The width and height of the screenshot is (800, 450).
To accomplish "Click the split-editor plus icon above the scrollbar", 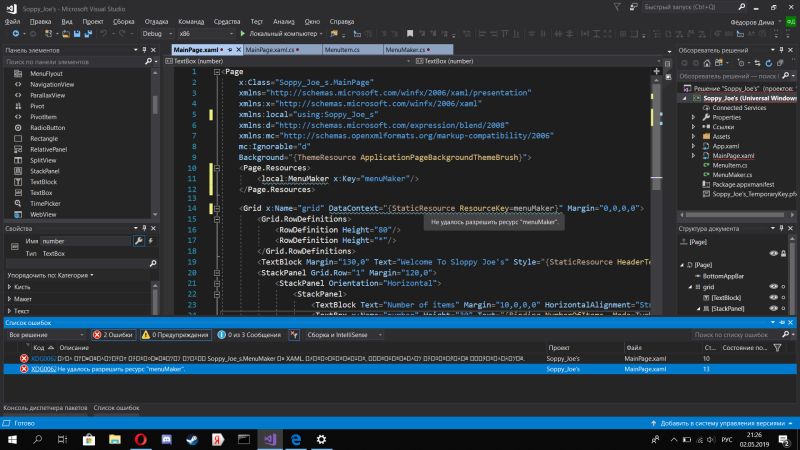I will click(657, 71).
